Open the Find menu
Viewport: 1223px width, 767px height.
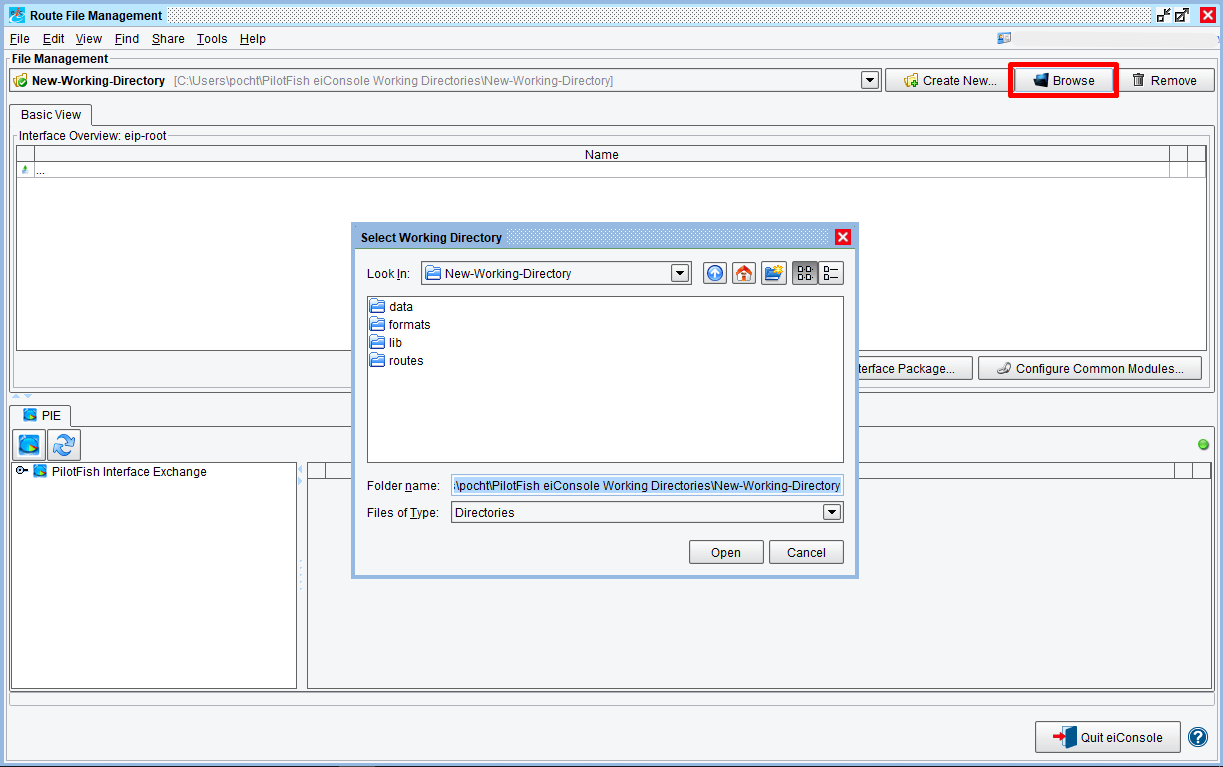(127, 39)
